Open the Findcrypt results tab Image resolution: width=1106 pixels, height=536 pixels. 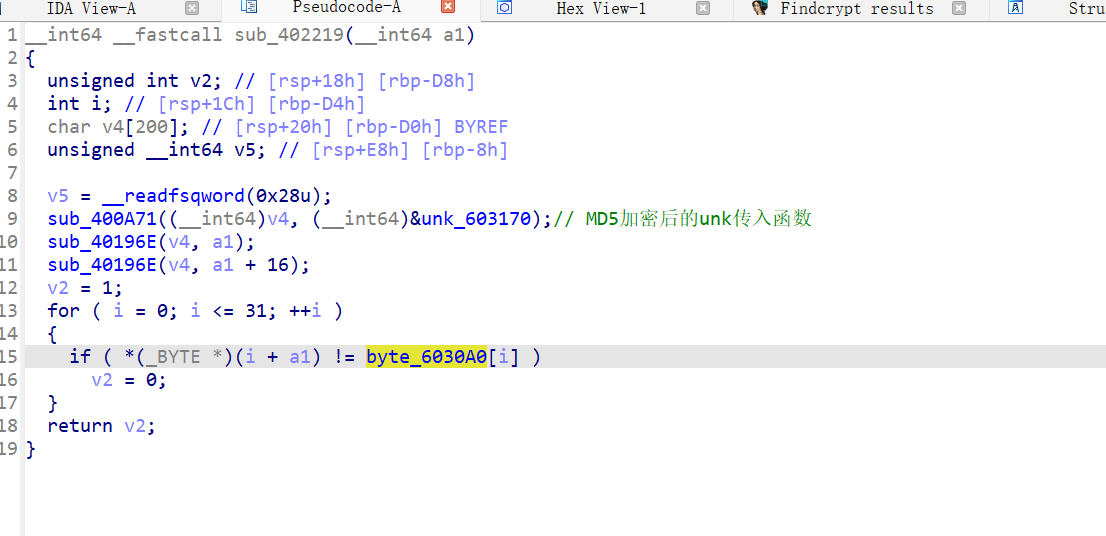(x=857, y=9)
